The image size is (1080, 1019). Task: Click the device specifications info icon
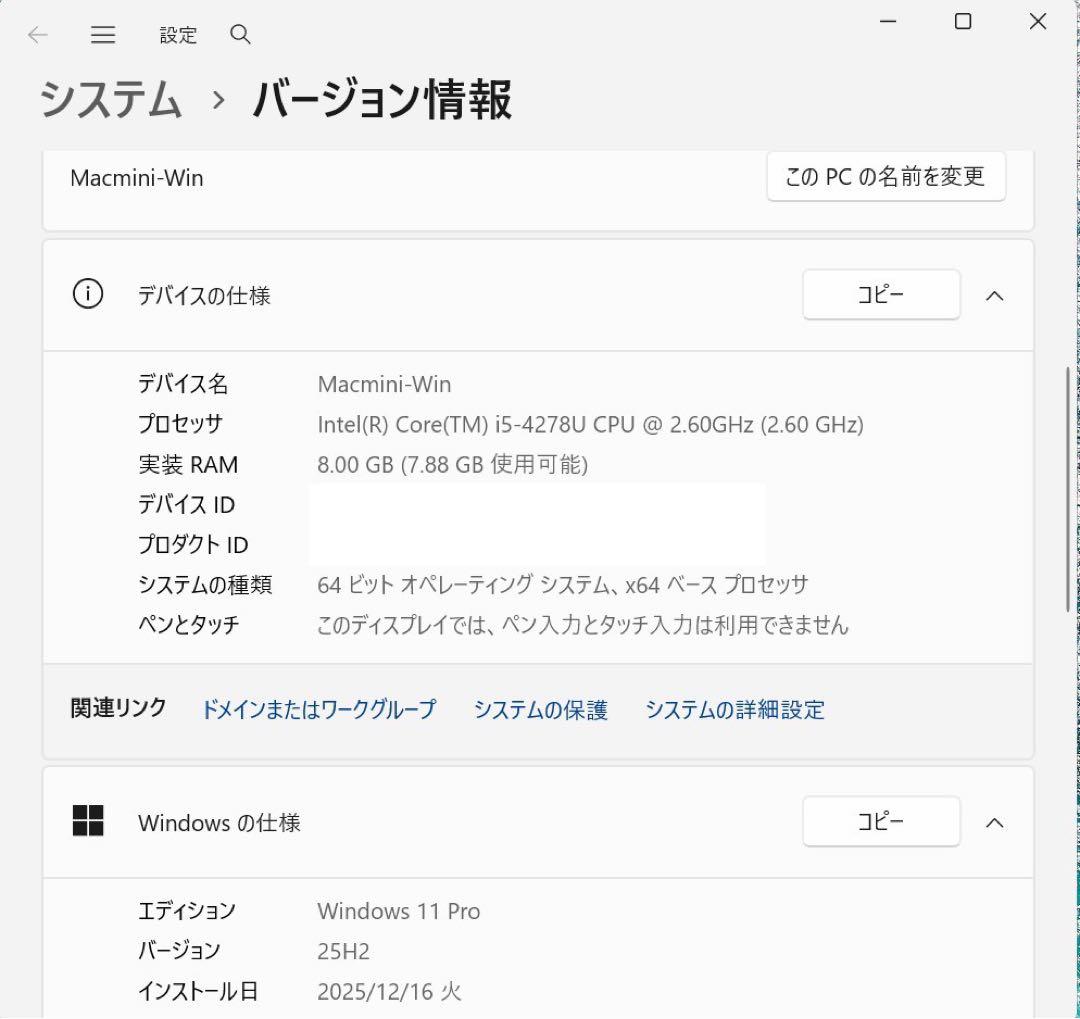tap(88, 294)
